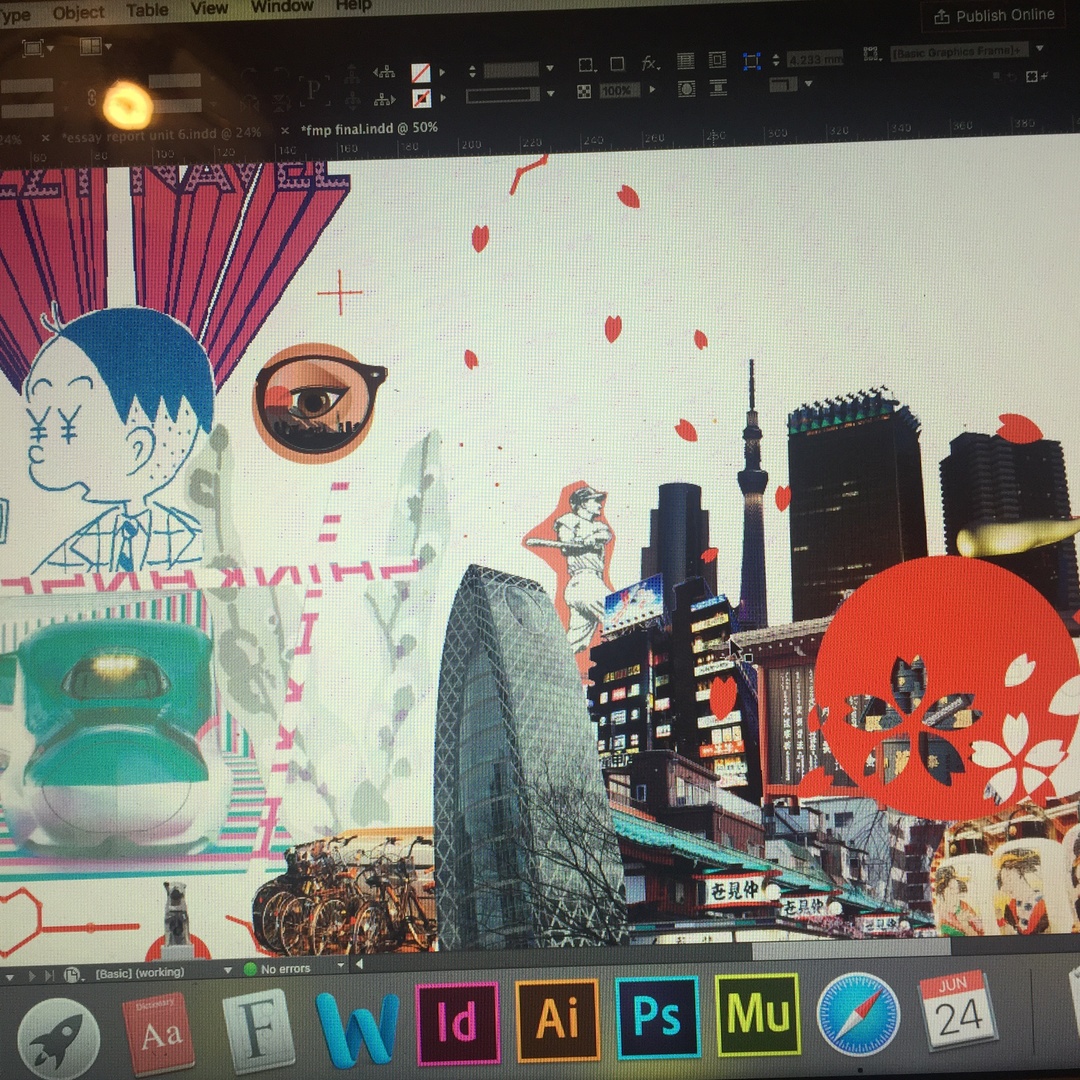Click the fx effects icon
1080x1080 pixels.
(x=650, y=63)
